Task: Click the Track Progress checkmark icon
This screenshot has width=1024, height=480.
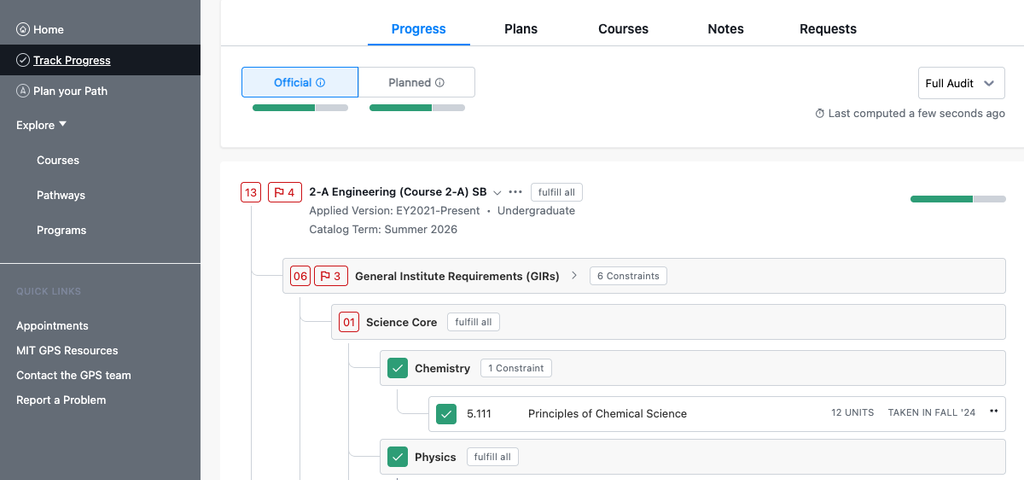Action: coord(23,60)
